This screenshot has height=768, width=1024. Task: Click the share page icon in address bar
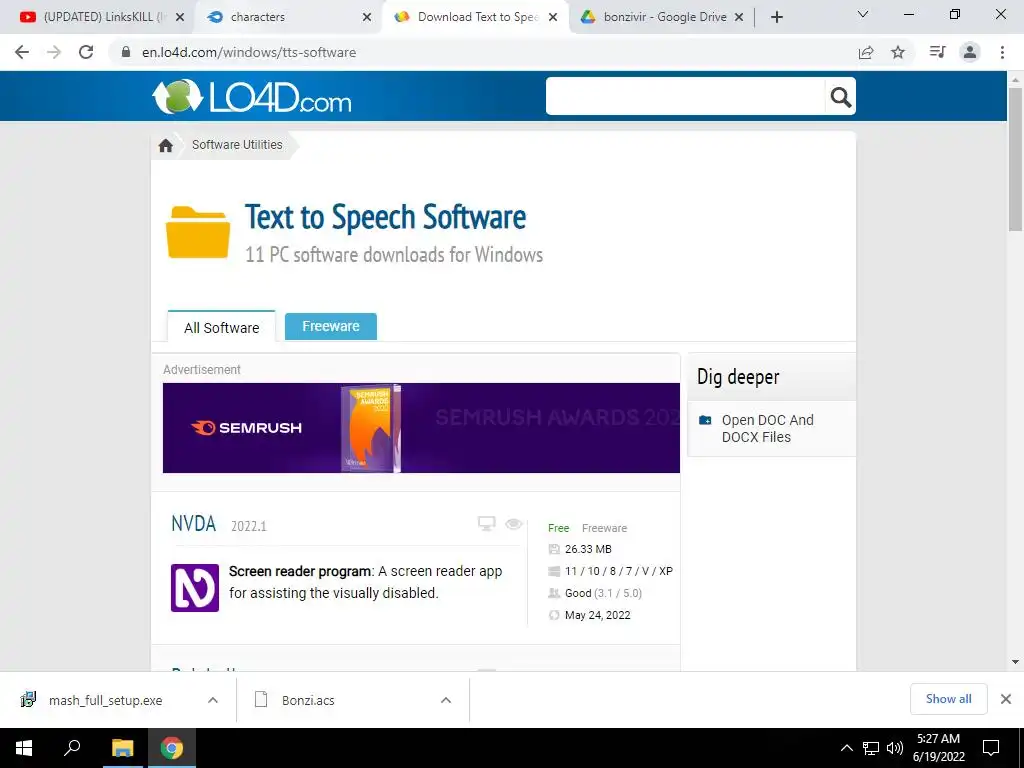pyautogui.click(x=866, y=52)
